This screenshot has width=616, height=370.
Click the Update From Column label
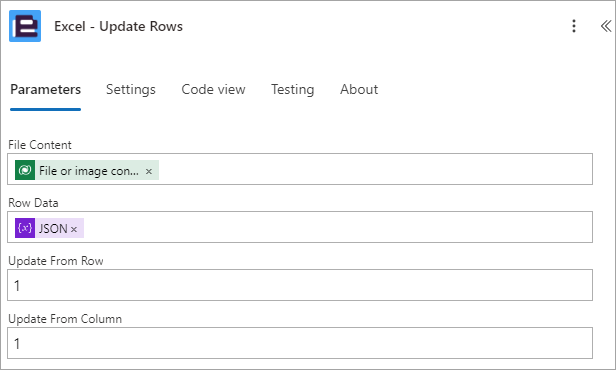click(65, 319)
